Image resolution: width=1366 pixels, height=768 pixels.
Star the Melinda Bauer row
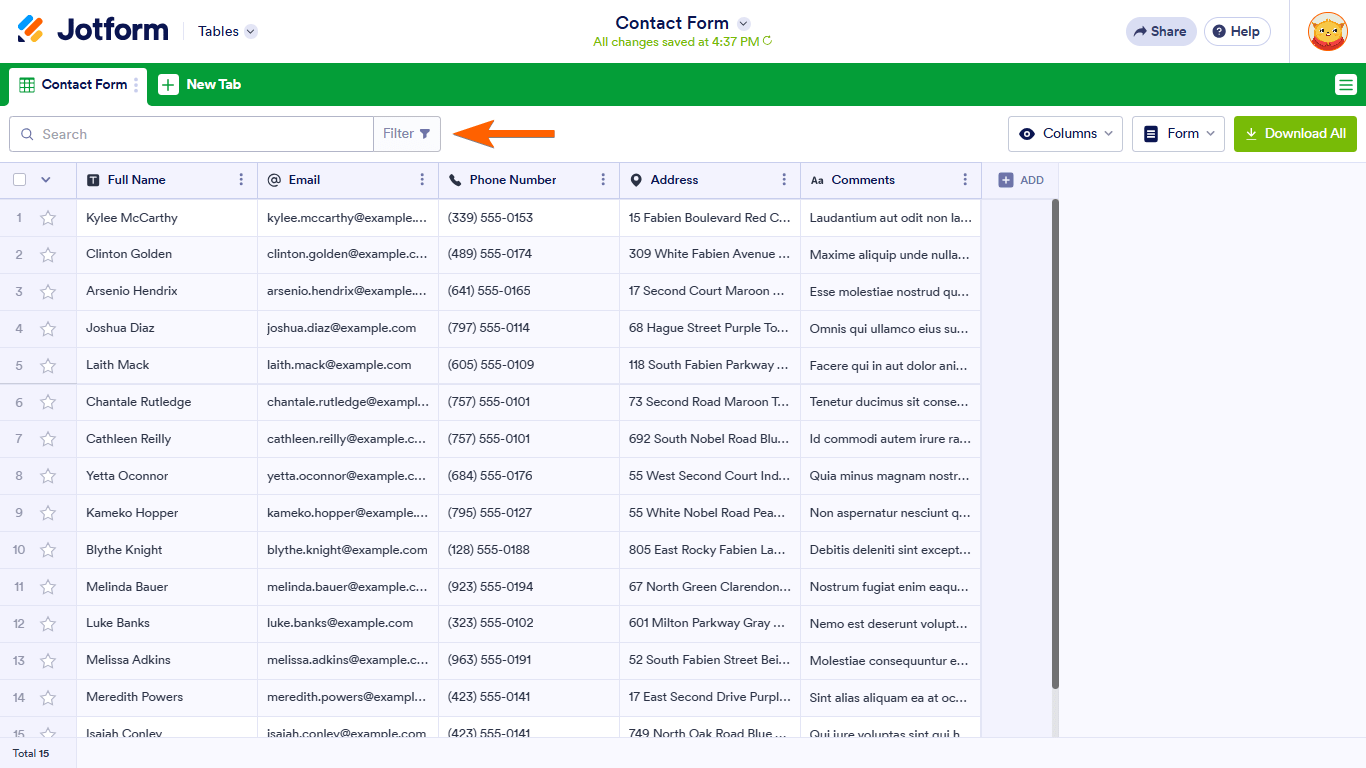click(48, 587)
